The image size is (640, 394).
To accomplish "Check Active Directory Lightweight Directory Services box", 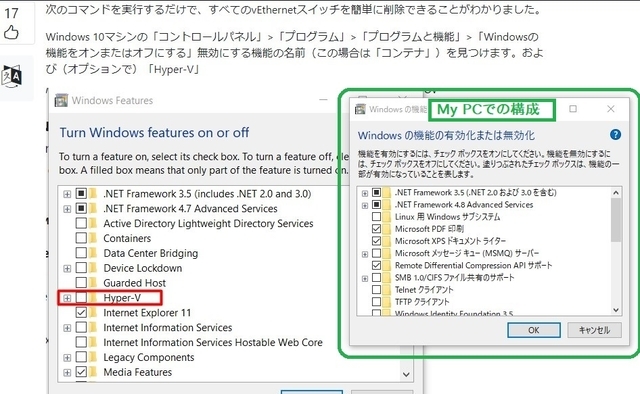I will [81, 223].
